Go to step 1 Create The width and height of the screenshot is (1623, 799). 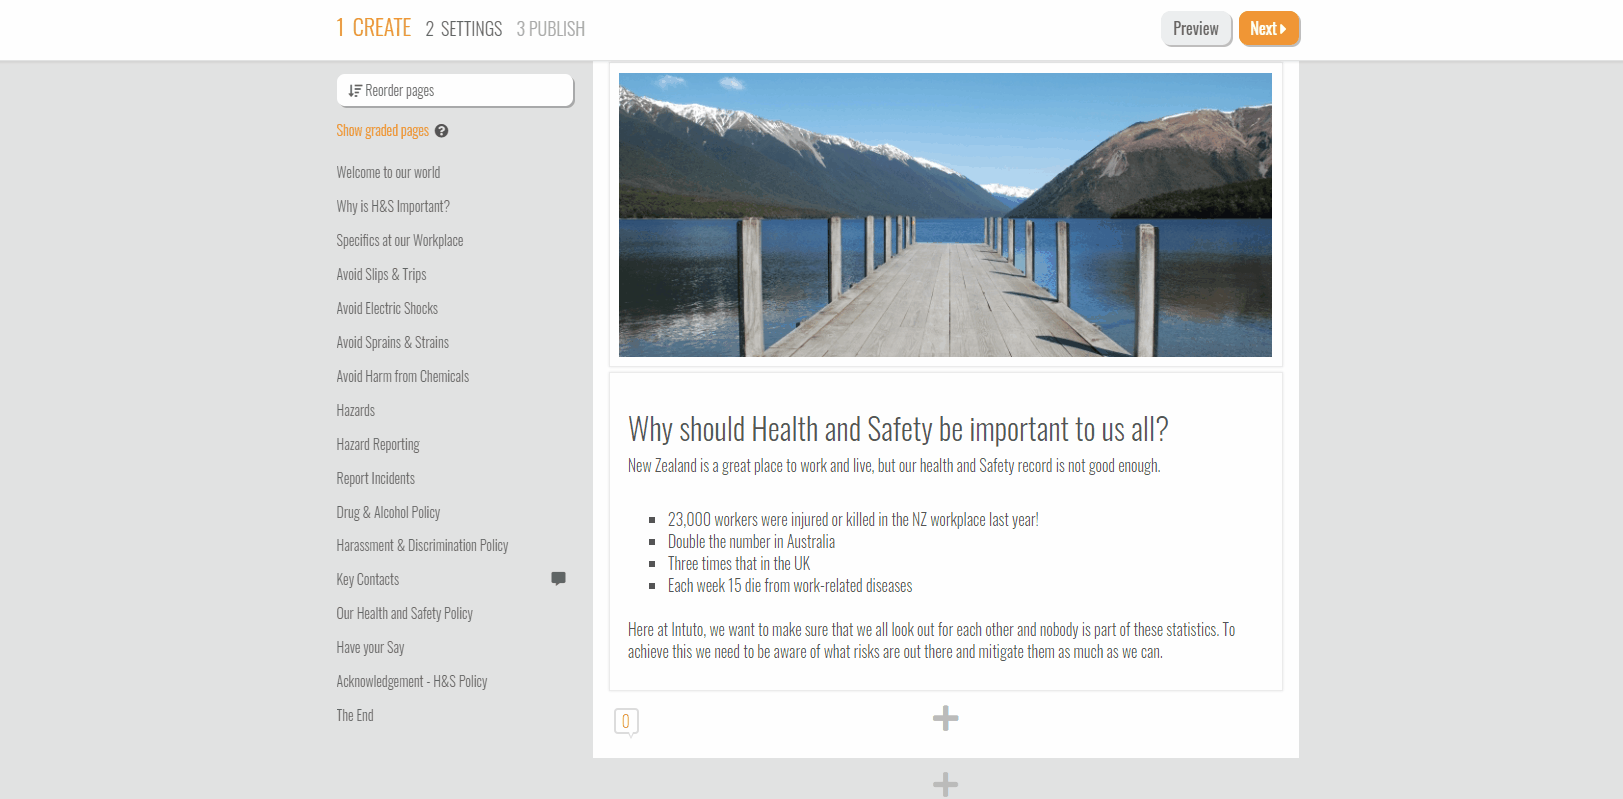click(x=373, y=28)
